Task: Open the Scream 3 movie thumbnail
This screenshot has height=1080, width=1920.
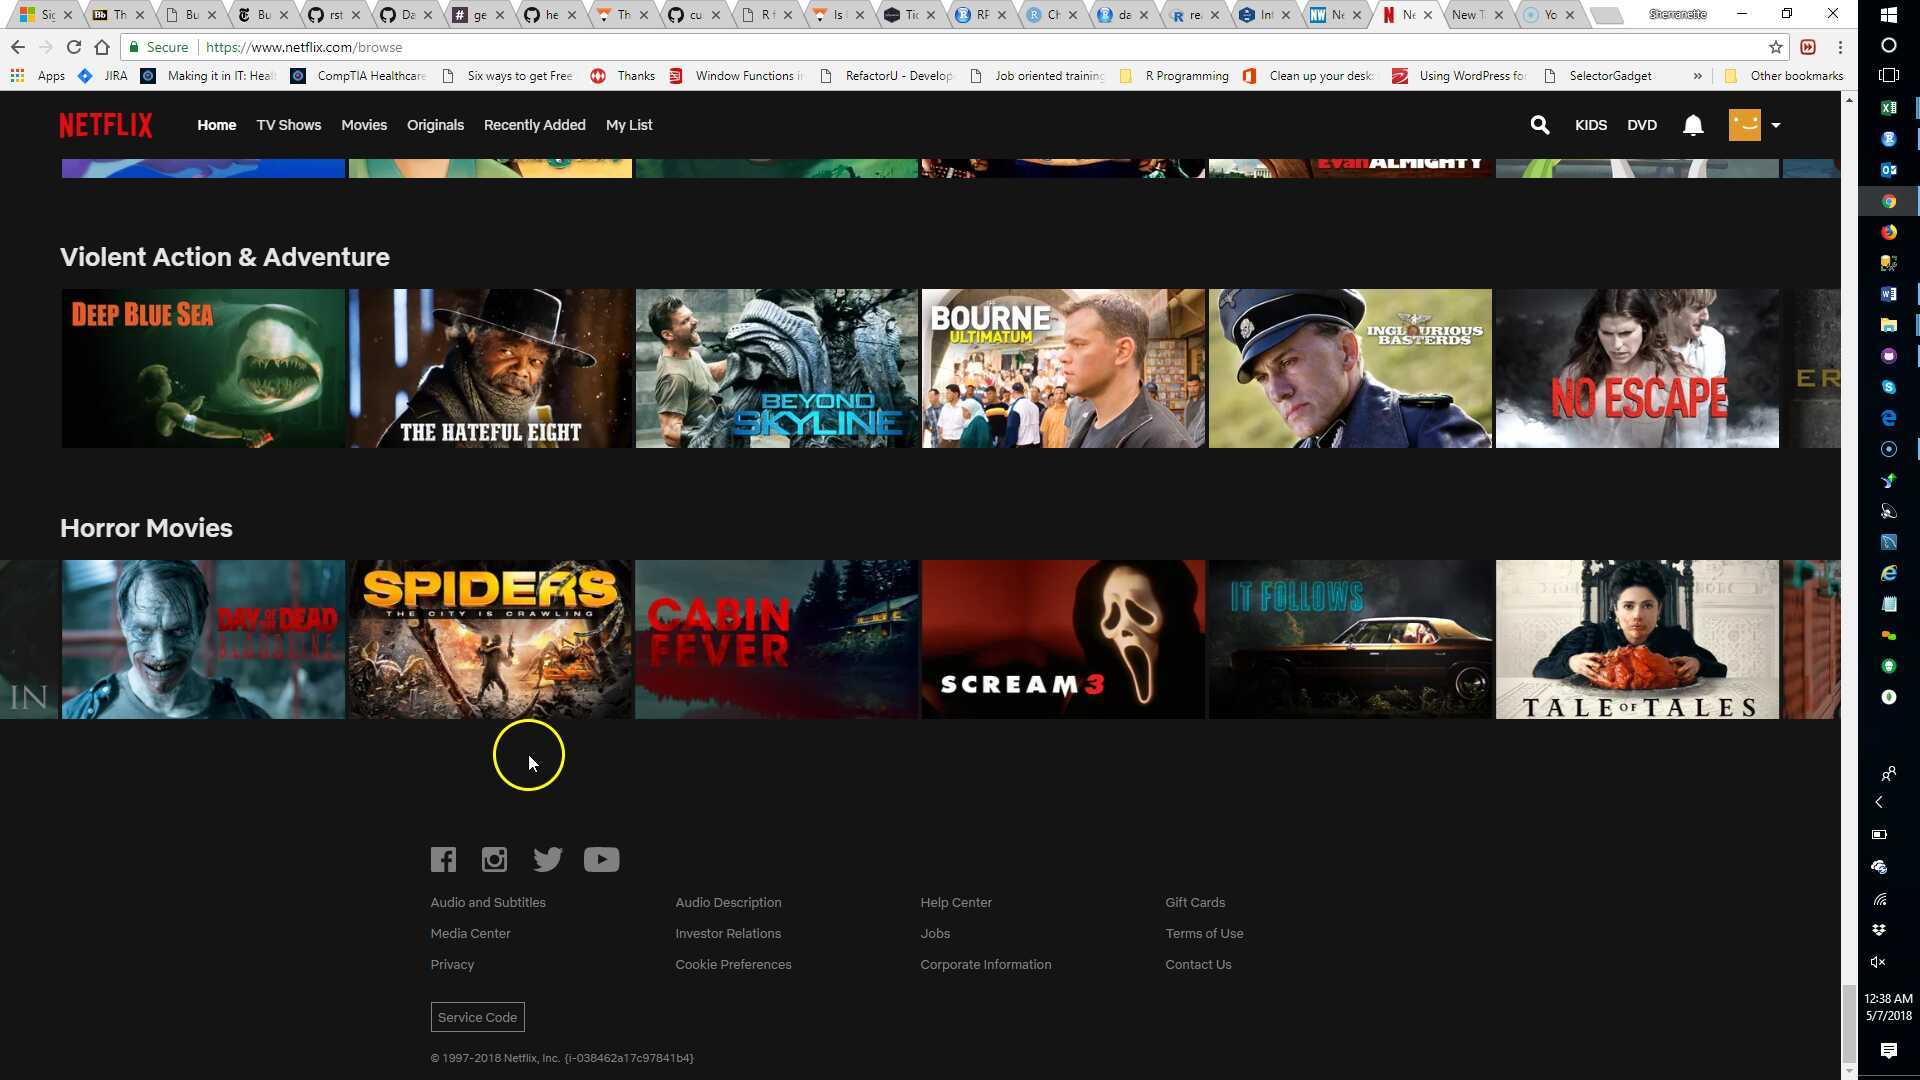Action: 1062,639
